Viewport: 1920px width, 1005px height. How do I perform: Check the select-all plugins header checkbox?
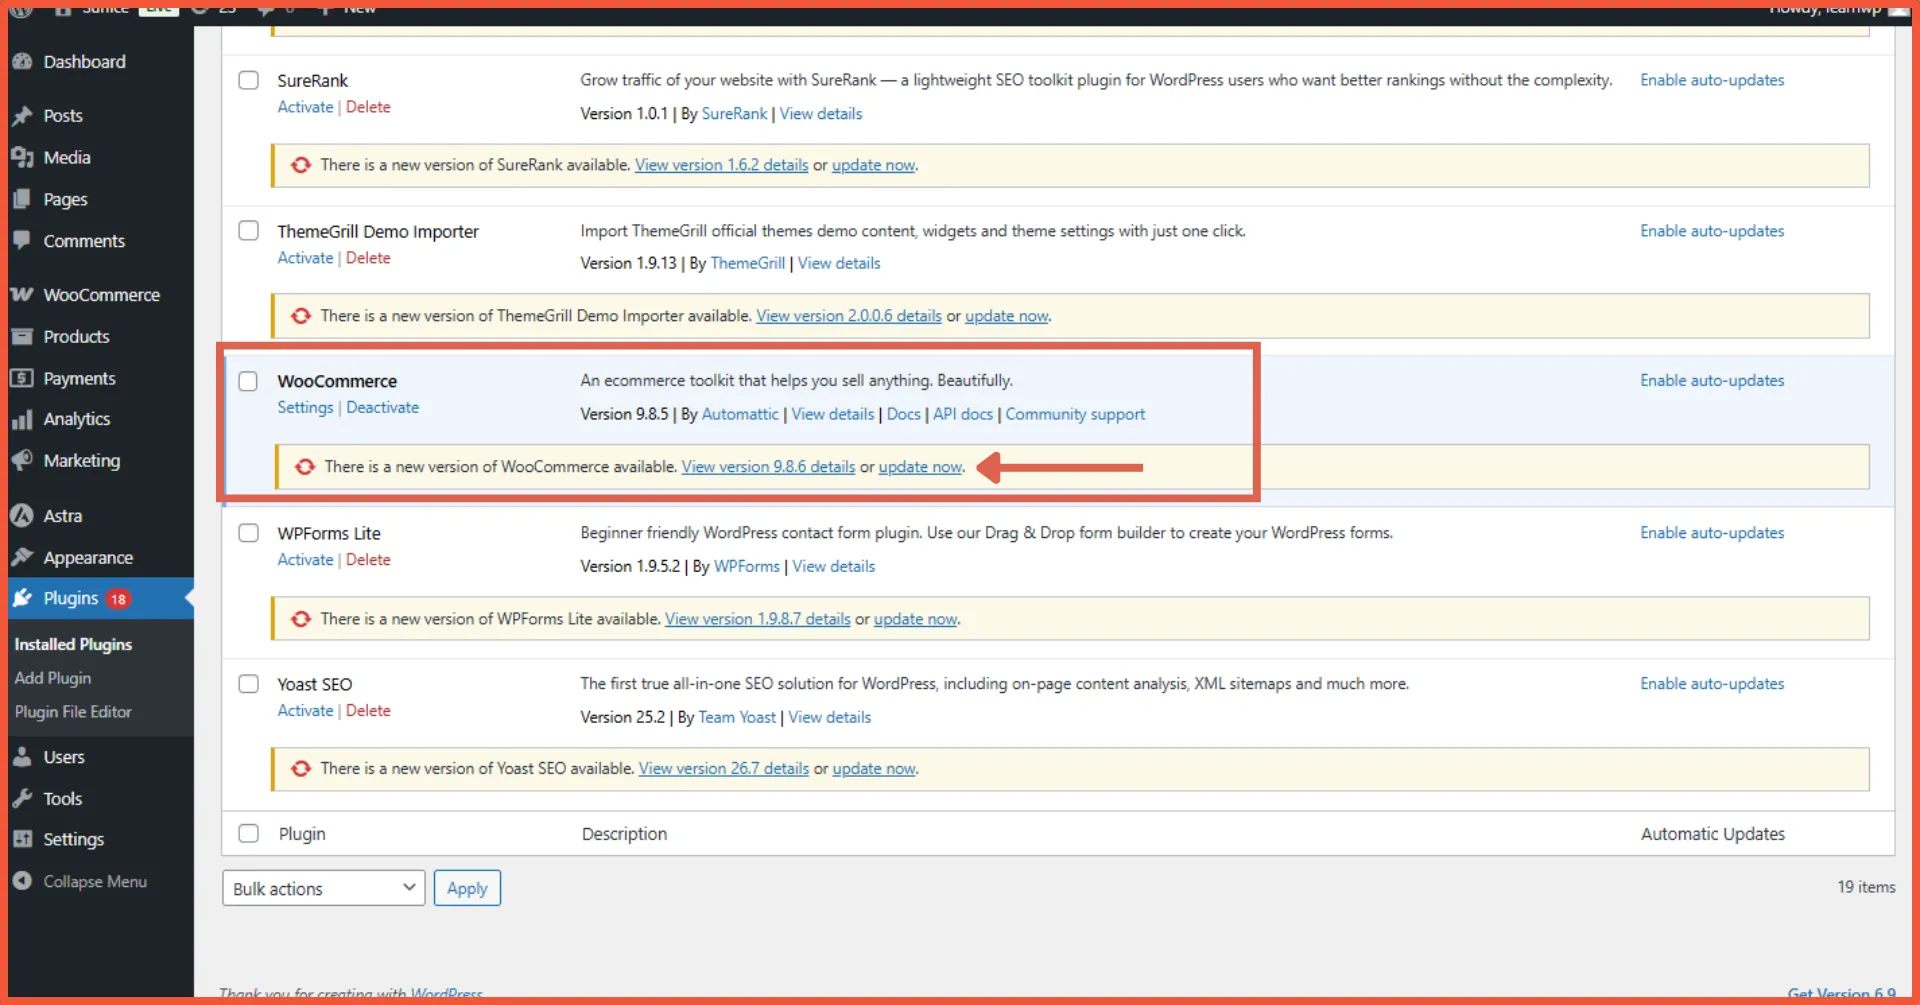tap(248, 833)
